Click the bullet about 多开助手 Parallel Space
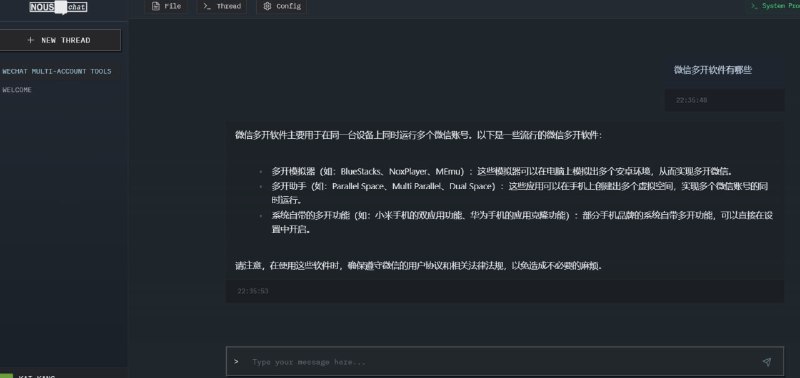This screenshot has width=800, height=378. [x=519, y=193]
